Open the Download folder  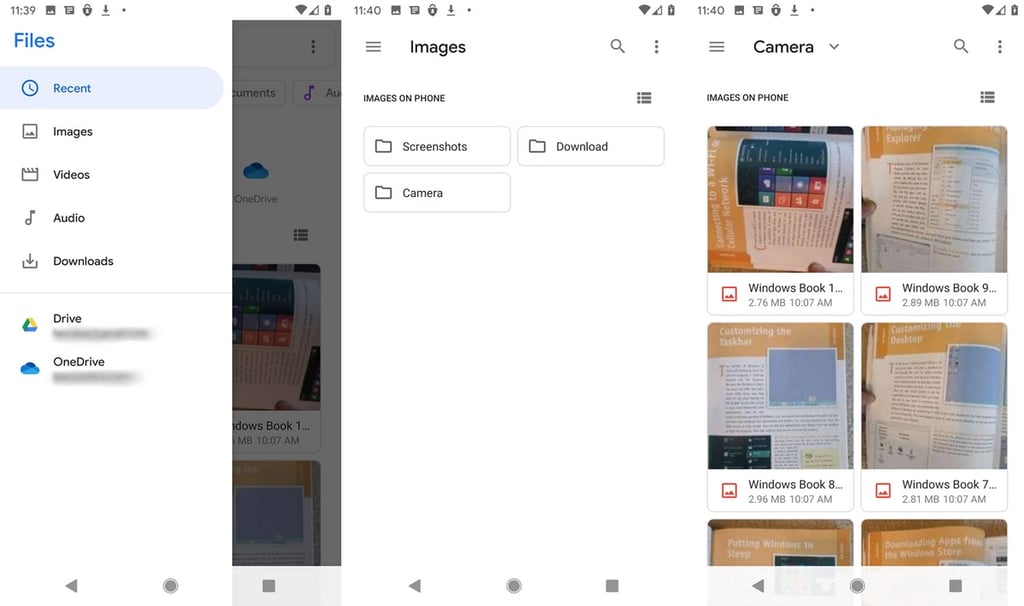590,146
